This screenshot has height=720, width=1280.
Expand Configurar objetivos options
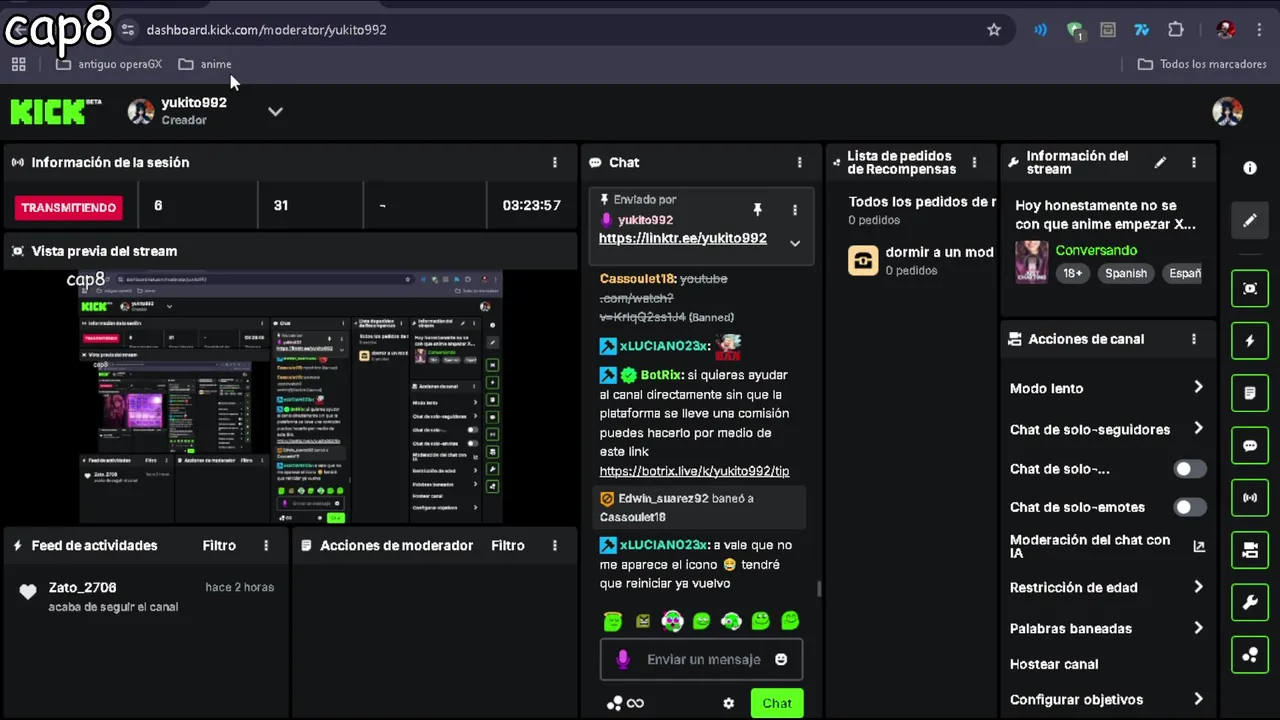click(x=1198, y=699)
